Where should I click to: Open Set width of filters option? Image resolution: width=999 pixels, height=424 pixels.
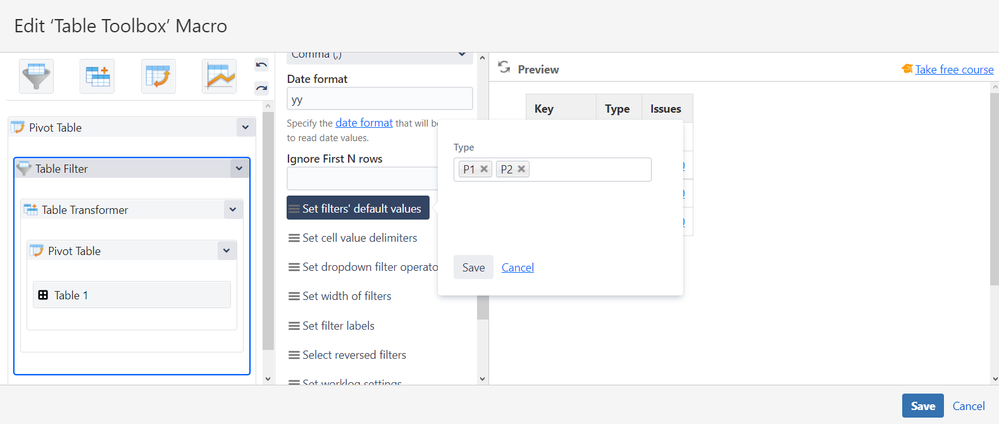(340, 296)
